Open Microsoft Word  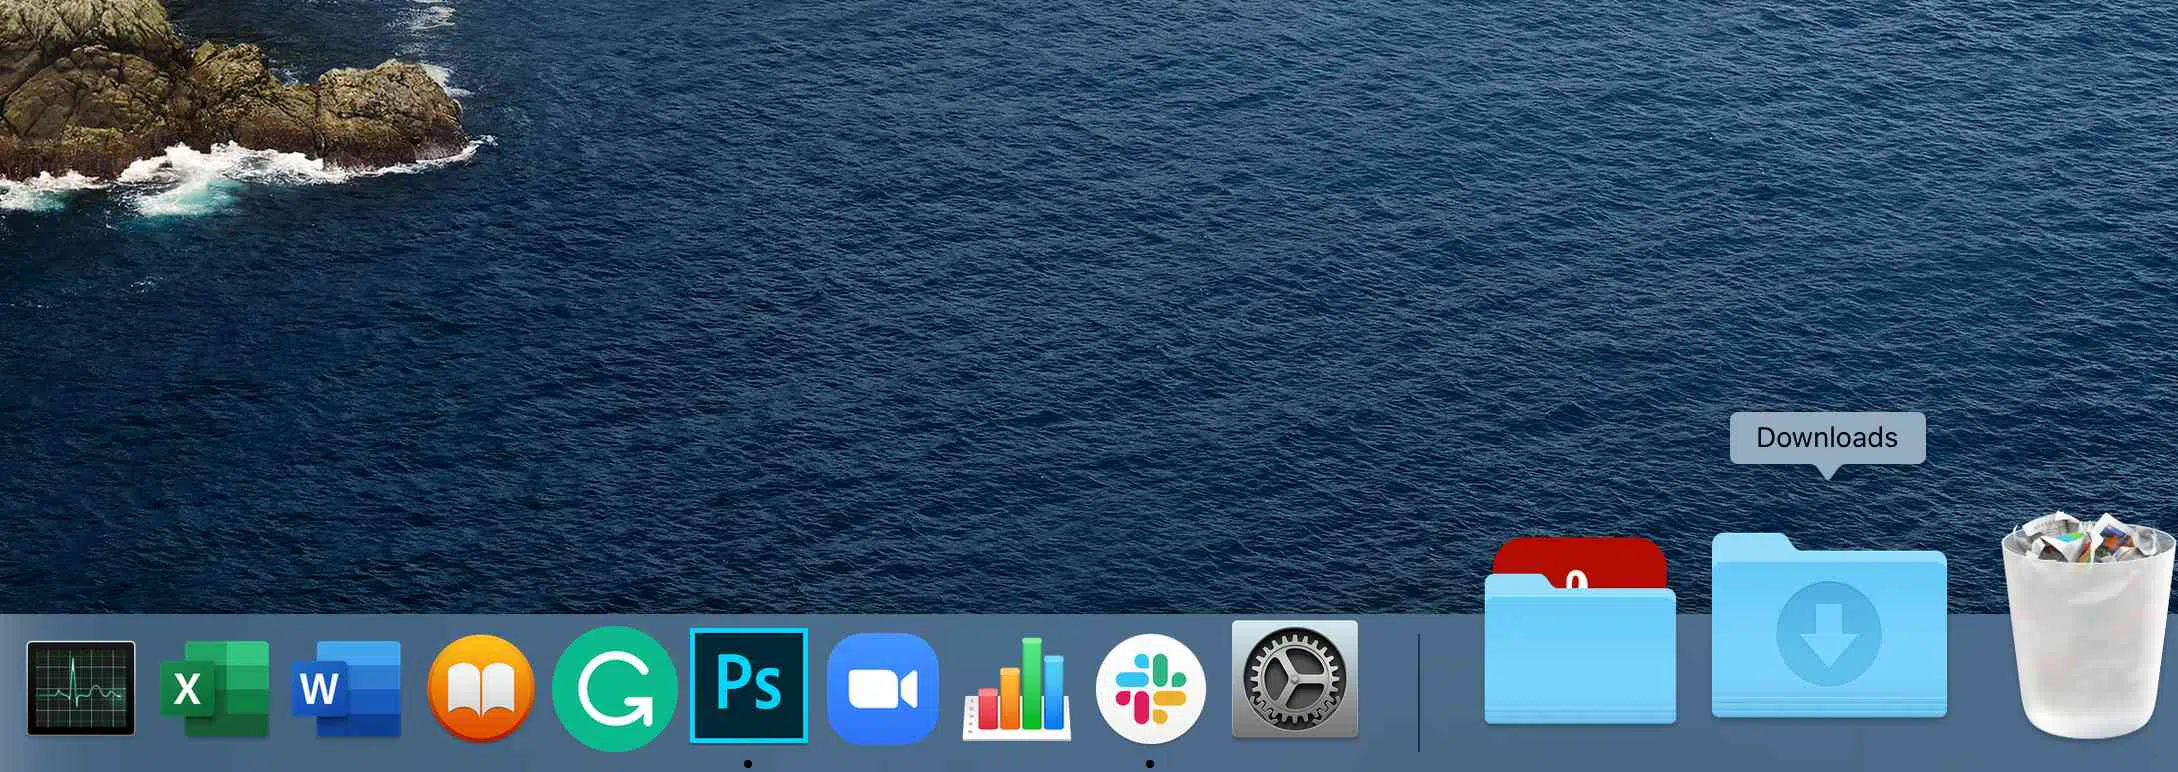coord(346,688)
